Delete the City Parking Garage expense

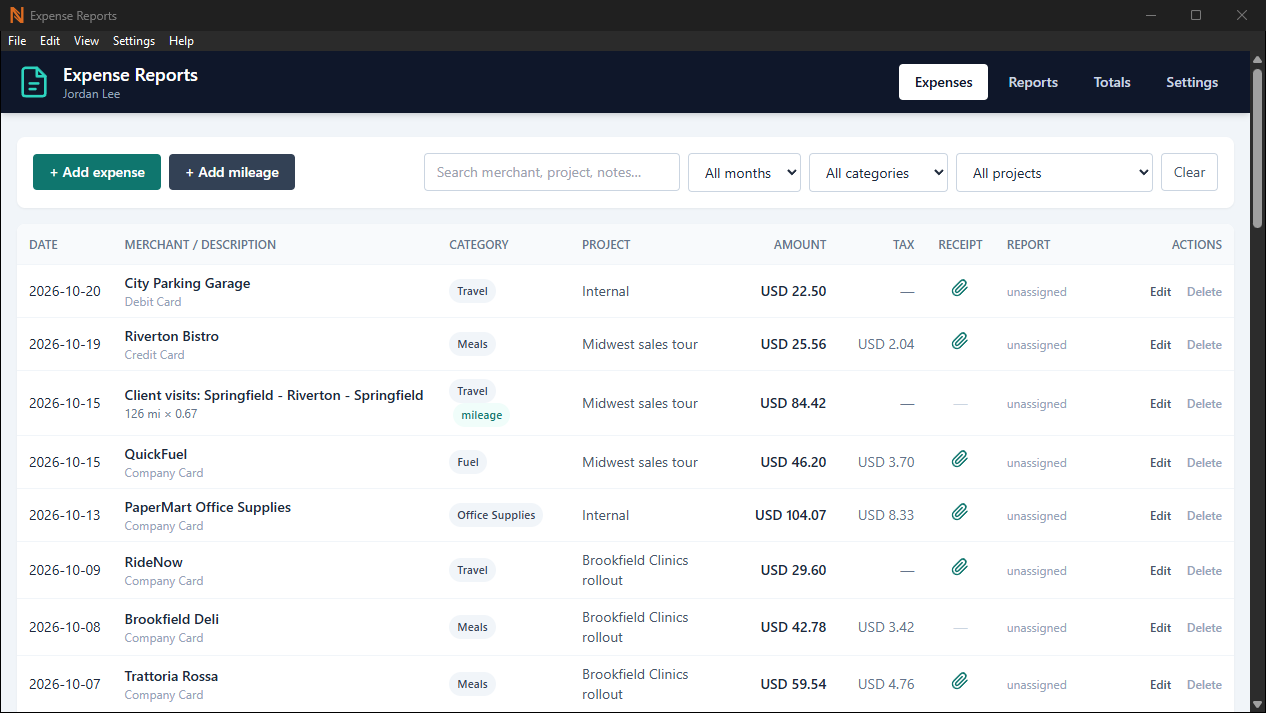pyautogui.click(x=1204, y=292)
